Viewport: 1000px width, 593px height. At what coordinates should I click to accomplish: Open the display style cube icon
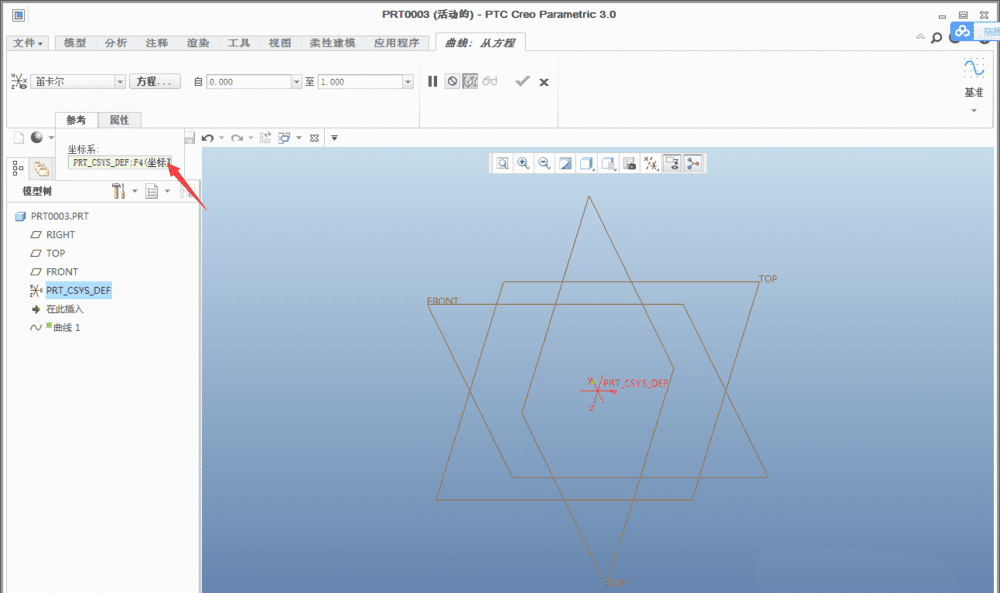(x=587, y=164)
